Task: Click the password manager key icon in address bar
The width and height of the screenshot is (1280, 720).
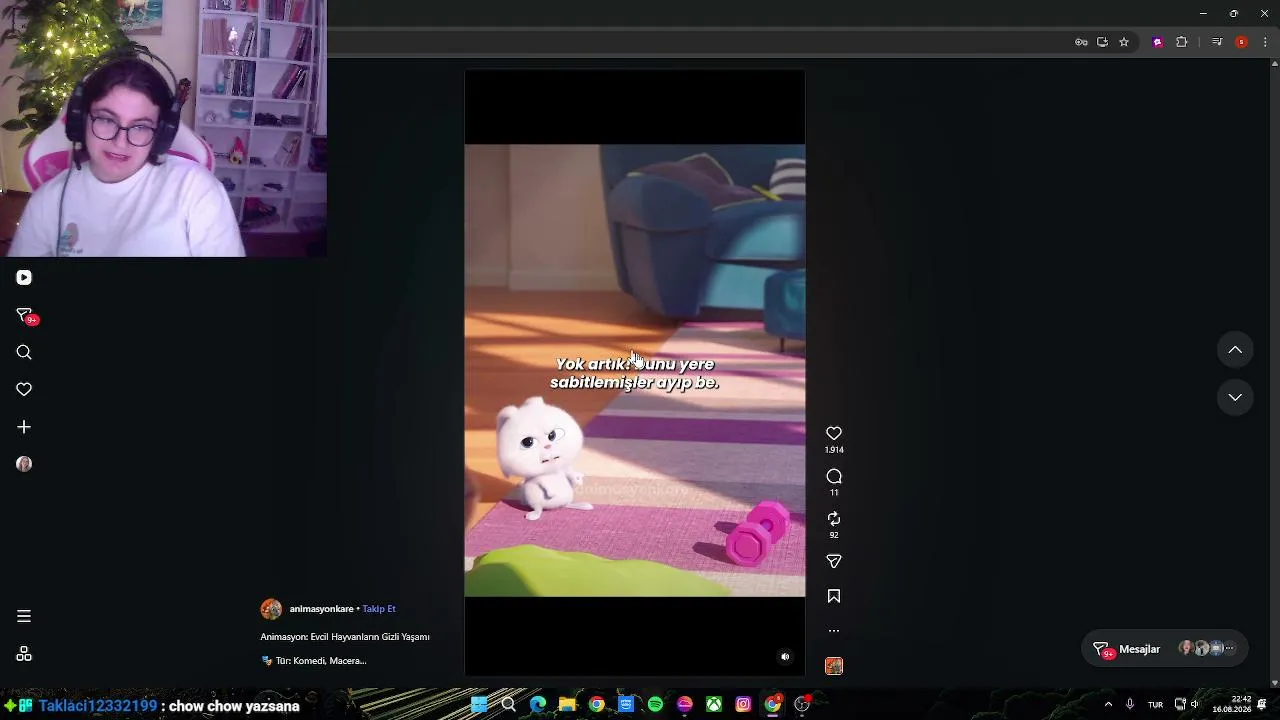Action: point(1081,42)
